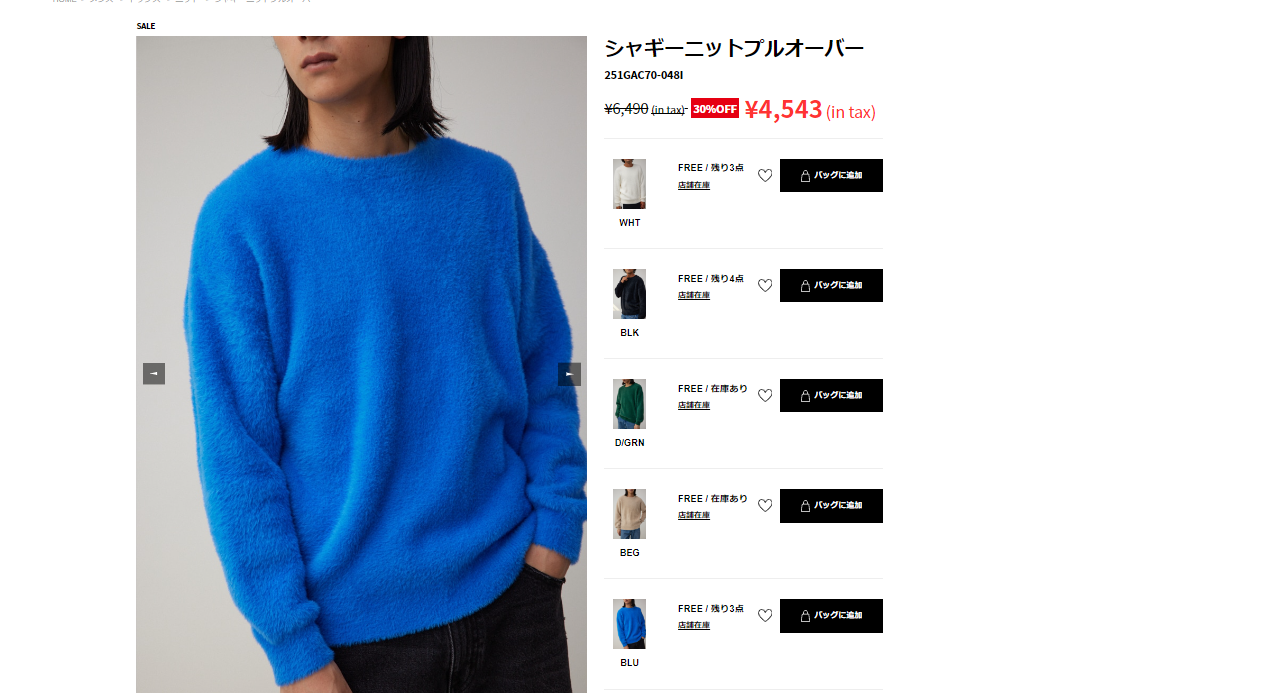
Task: Select the black sweater thumbnail
Action: coord(629,294)
